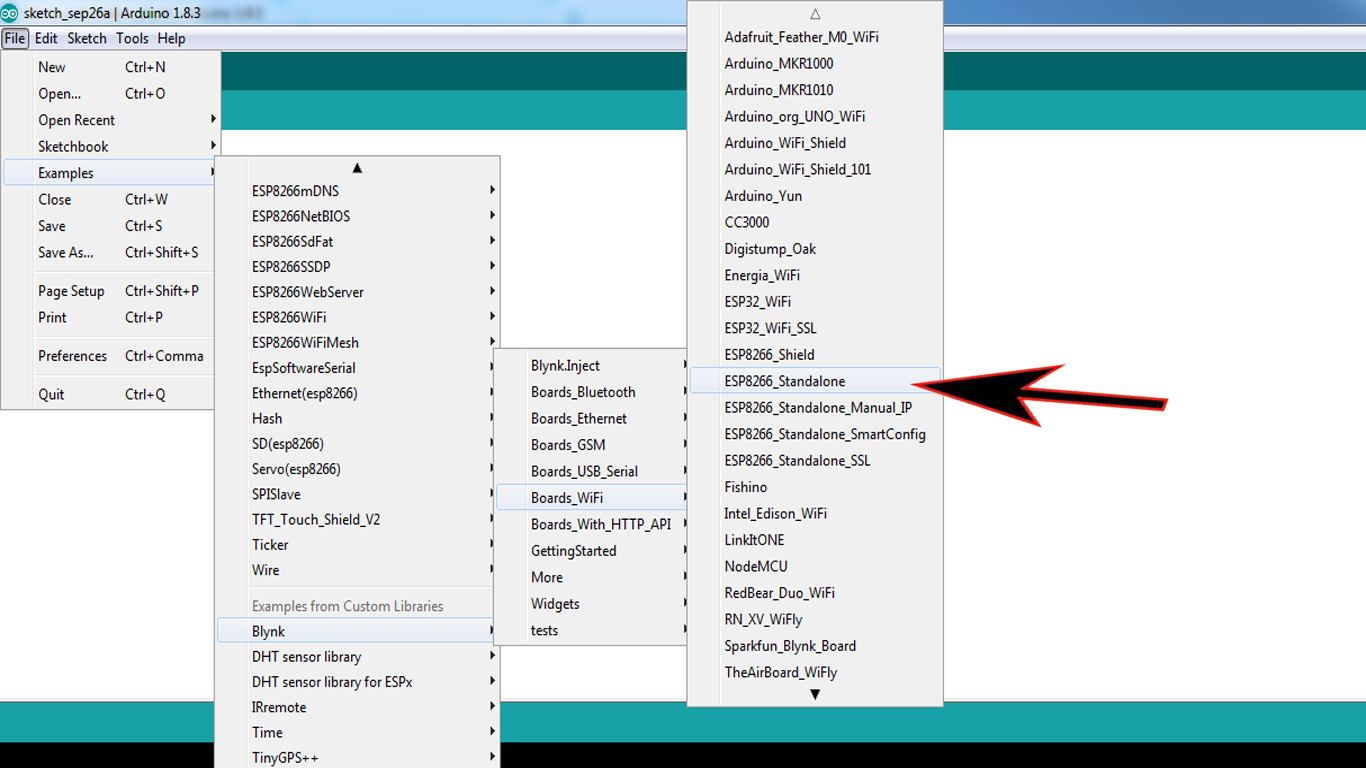This screenshot has height=768, width=1366.
Task: Open ESP8266_Standalone_Manual_IP example
Action: (x=815, y=408)
